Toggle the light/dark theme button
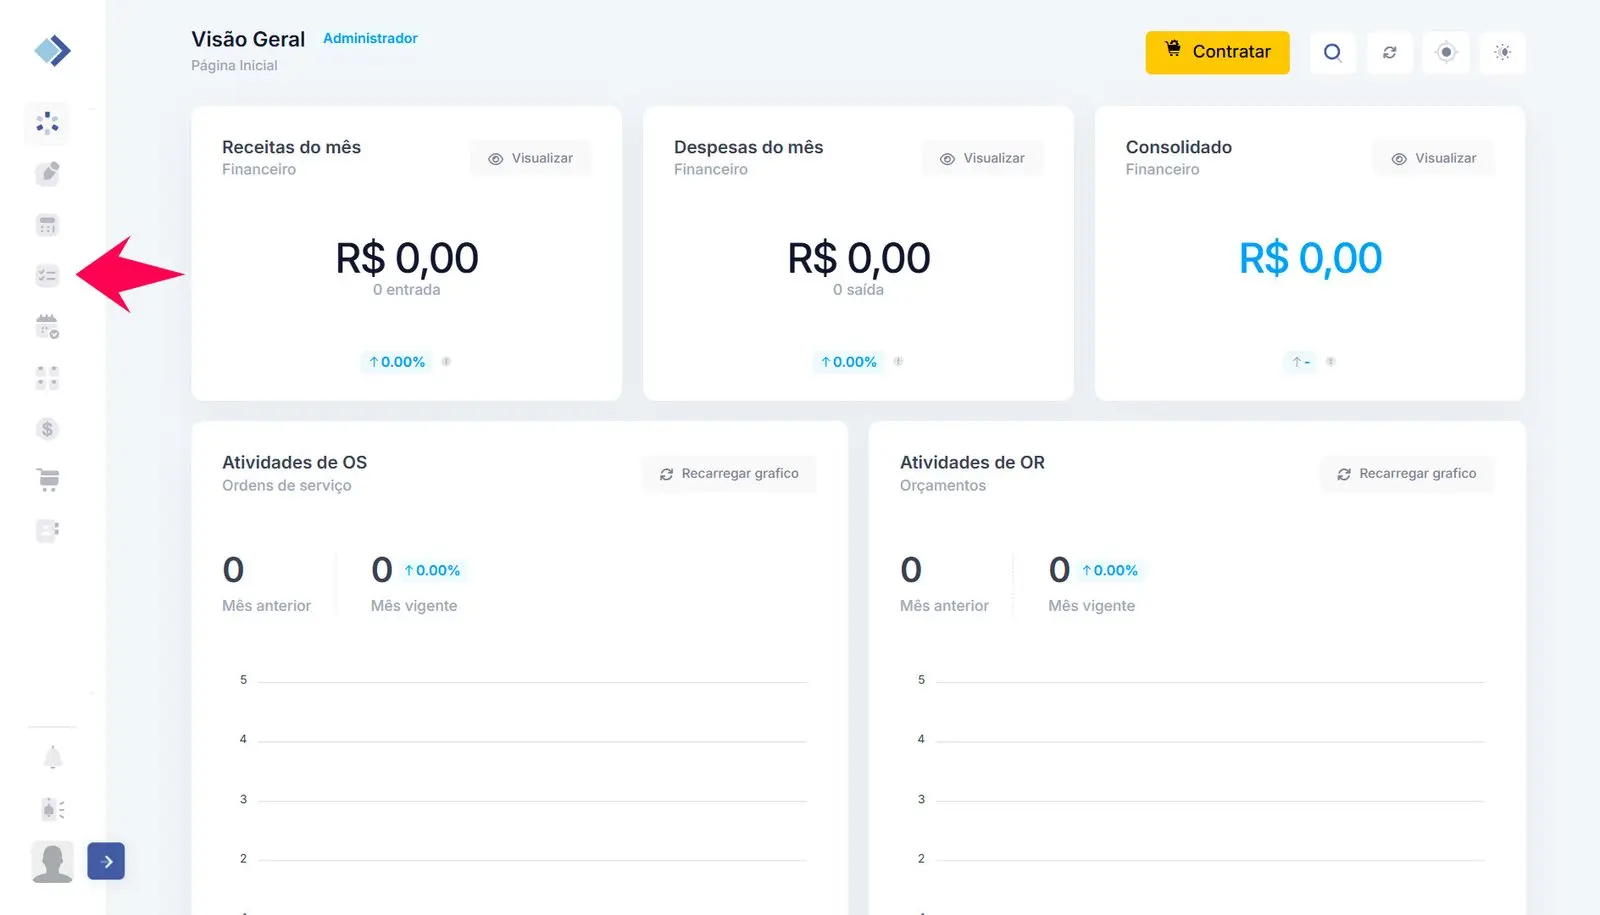Viewport: 1600px width, 915px height. click(x=1502, y=52)
